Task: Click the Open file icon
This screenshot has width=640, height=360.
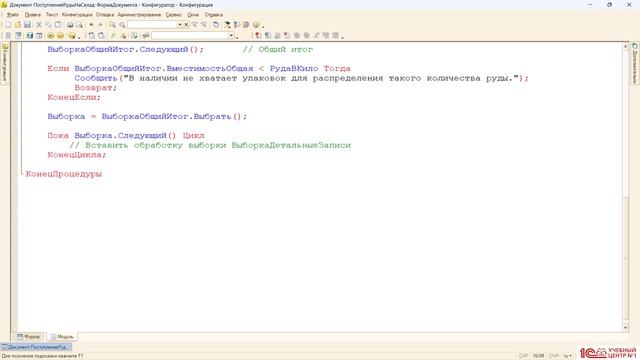Action: point(18,25)
